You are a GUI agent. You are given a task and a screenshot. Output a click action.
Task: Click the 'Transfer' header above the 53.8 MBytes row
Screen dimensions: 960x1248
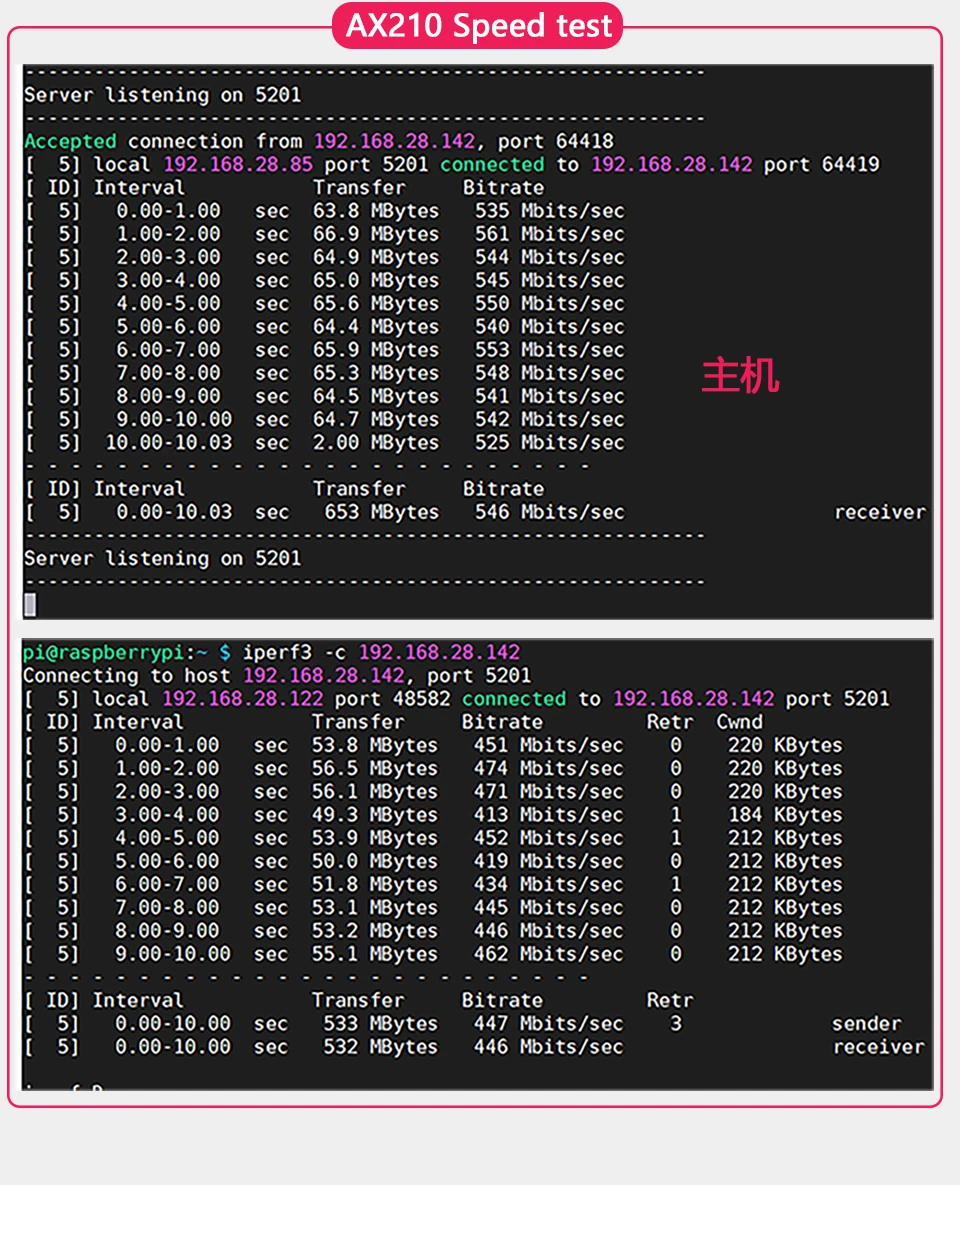point(358,722)
